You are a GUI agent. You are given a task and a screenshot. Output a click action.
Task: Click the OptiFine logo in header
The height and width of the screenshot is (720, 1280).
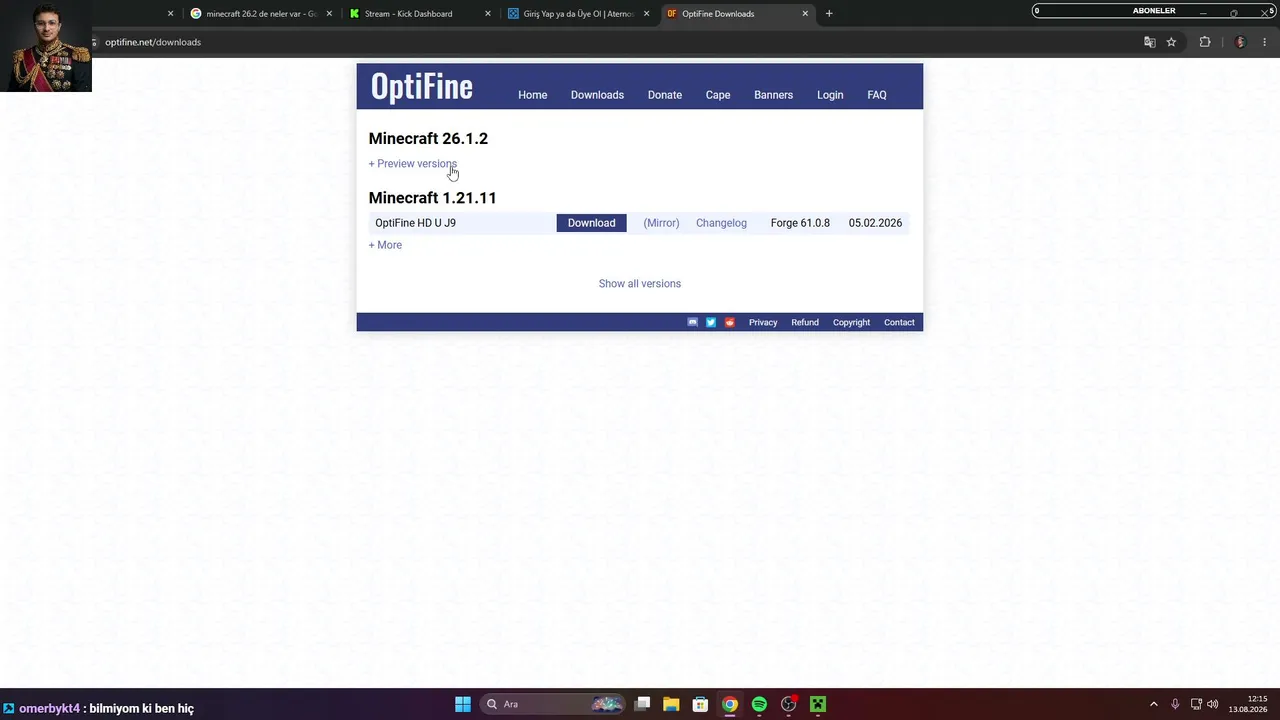point(421,87)
